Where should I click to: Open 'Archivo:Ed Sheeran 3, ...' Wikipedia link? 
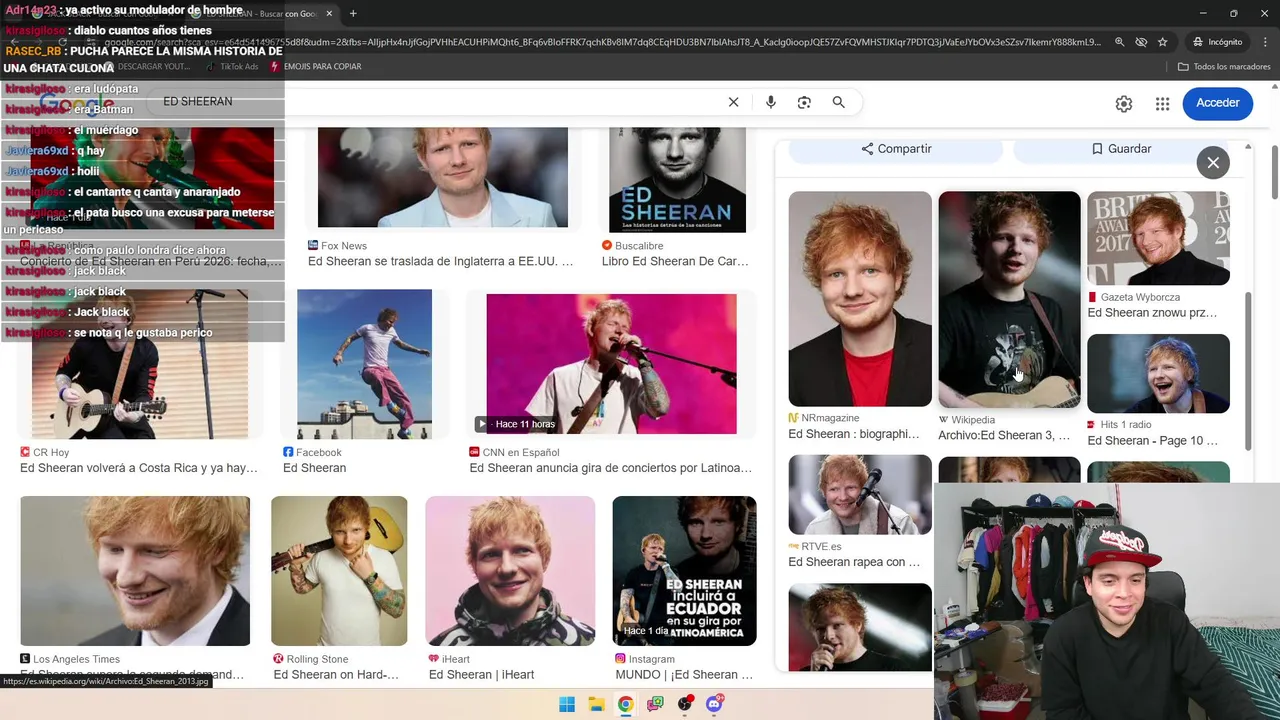click(x=1004, y=435)
